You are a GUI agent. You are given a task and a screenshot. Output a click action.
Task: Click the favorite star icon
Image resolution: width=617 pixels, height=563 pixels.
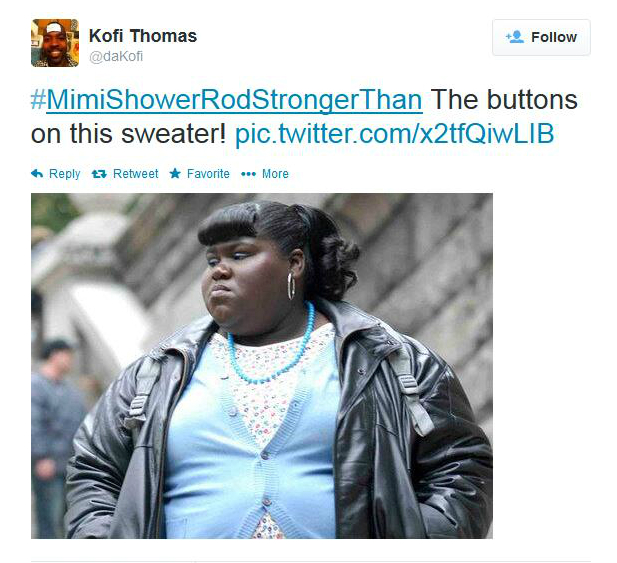175,174
